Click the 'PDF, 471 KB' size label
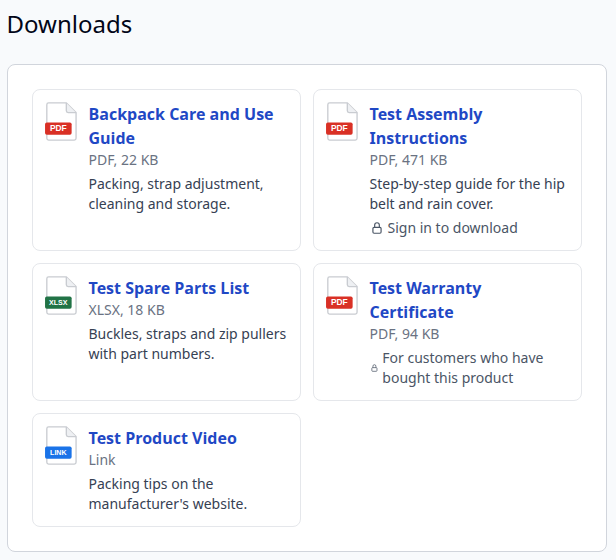The height and width of the screenshot is (560, 616). pyautogui.click(x=408, y=160)
